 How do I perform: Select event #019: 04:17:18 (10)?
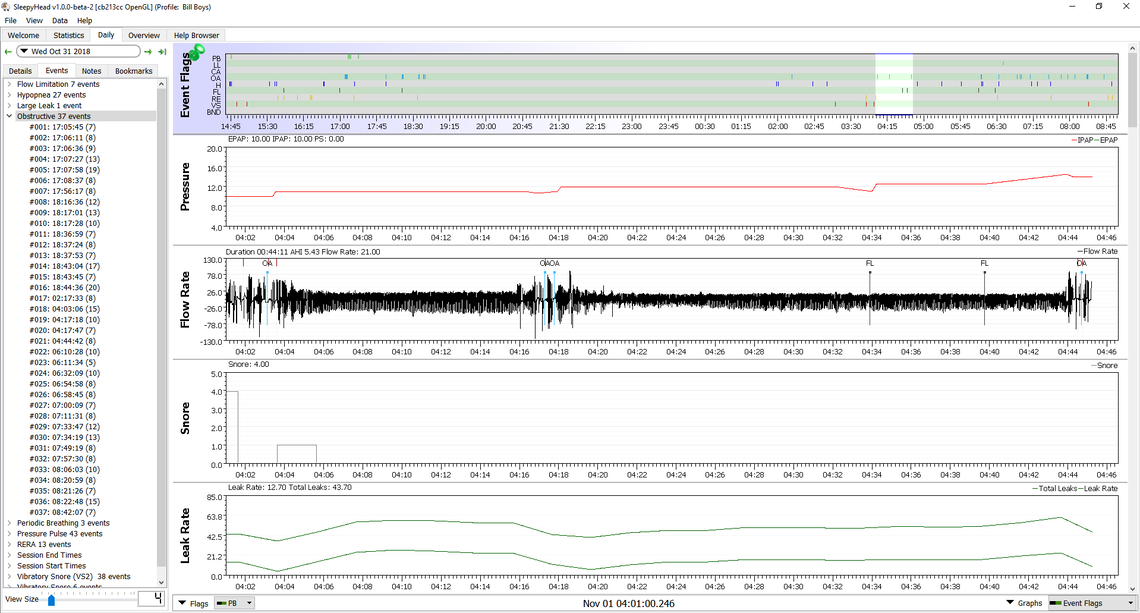65,320
